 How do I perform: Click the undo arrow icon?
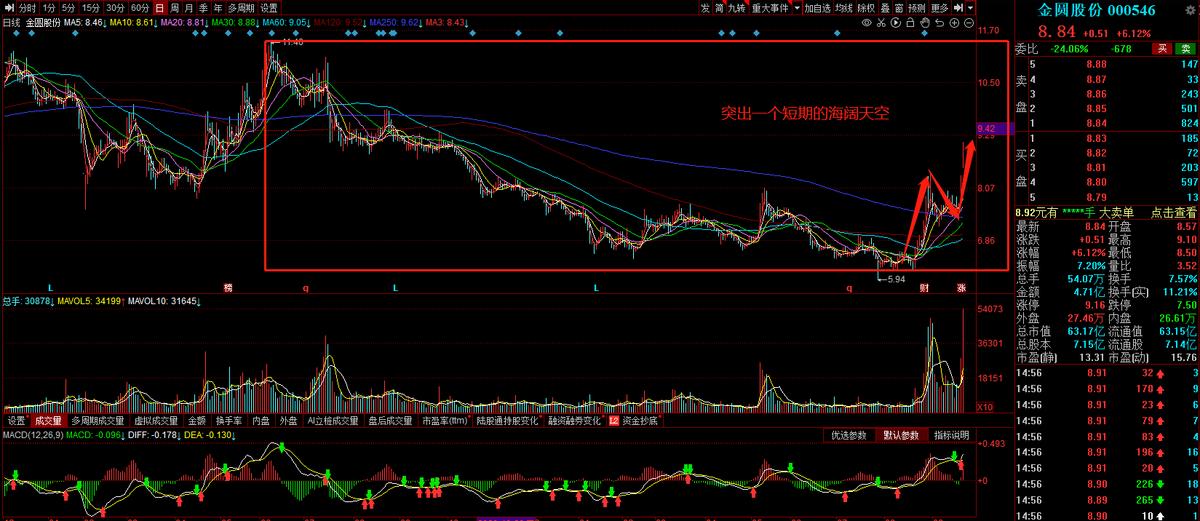pos(939,23)
